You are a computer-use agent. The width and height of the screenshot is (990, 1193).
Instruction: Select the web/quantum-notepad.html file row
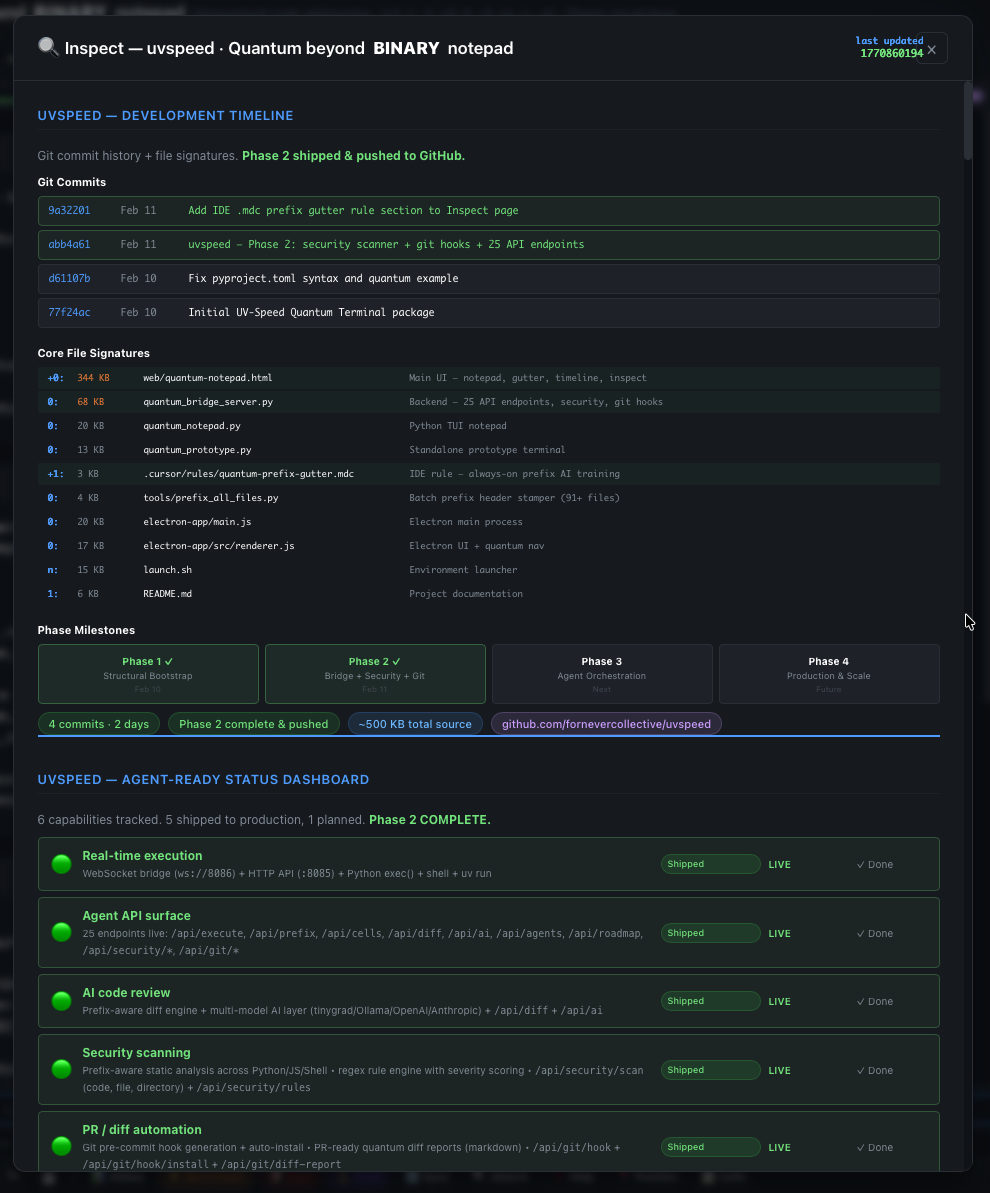click(x=489, y=378)
